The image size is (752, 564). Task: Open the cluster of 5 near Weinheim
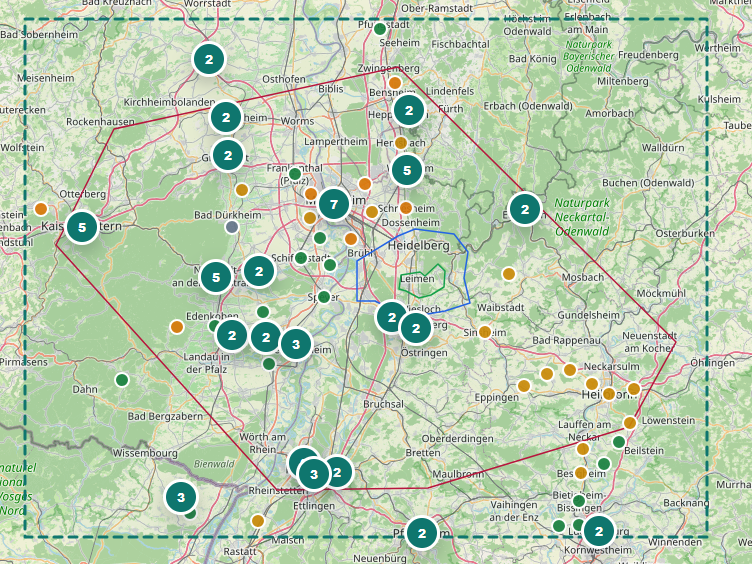point(407,170)
